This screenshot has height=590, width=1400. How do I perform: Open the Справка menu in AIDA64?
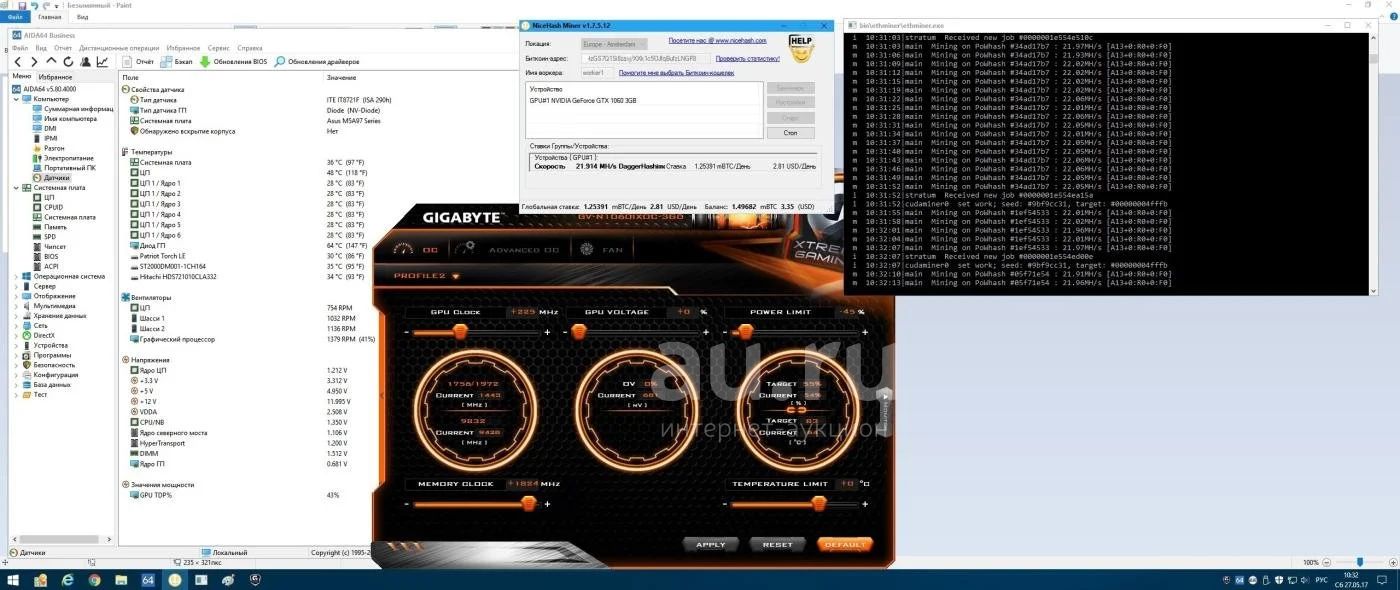point(250,47)
